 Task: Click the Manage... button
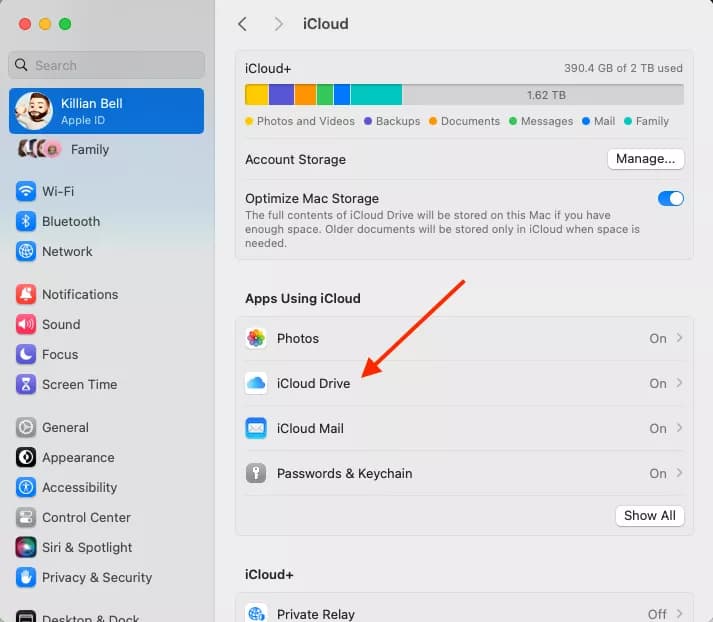pos(645,159)
